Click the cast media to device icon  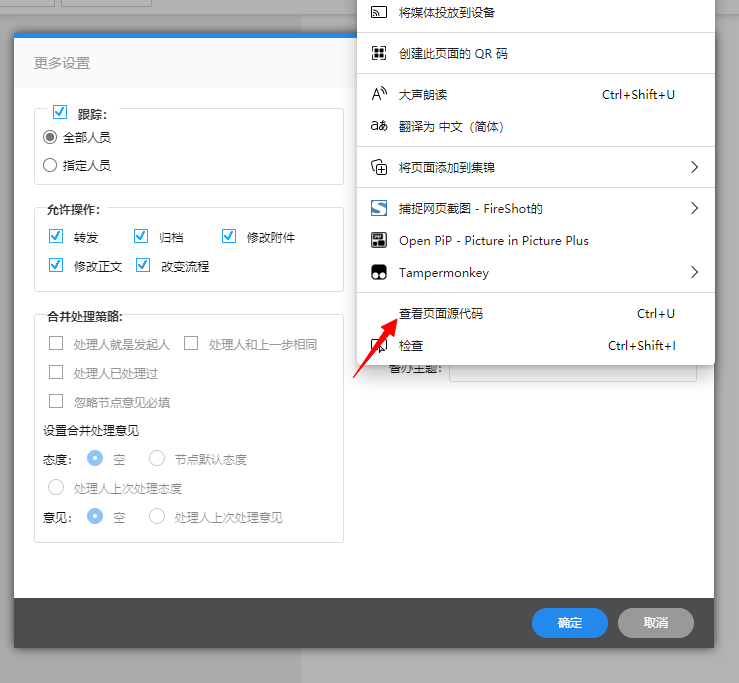pyautogui.click(x=379, y=12)
